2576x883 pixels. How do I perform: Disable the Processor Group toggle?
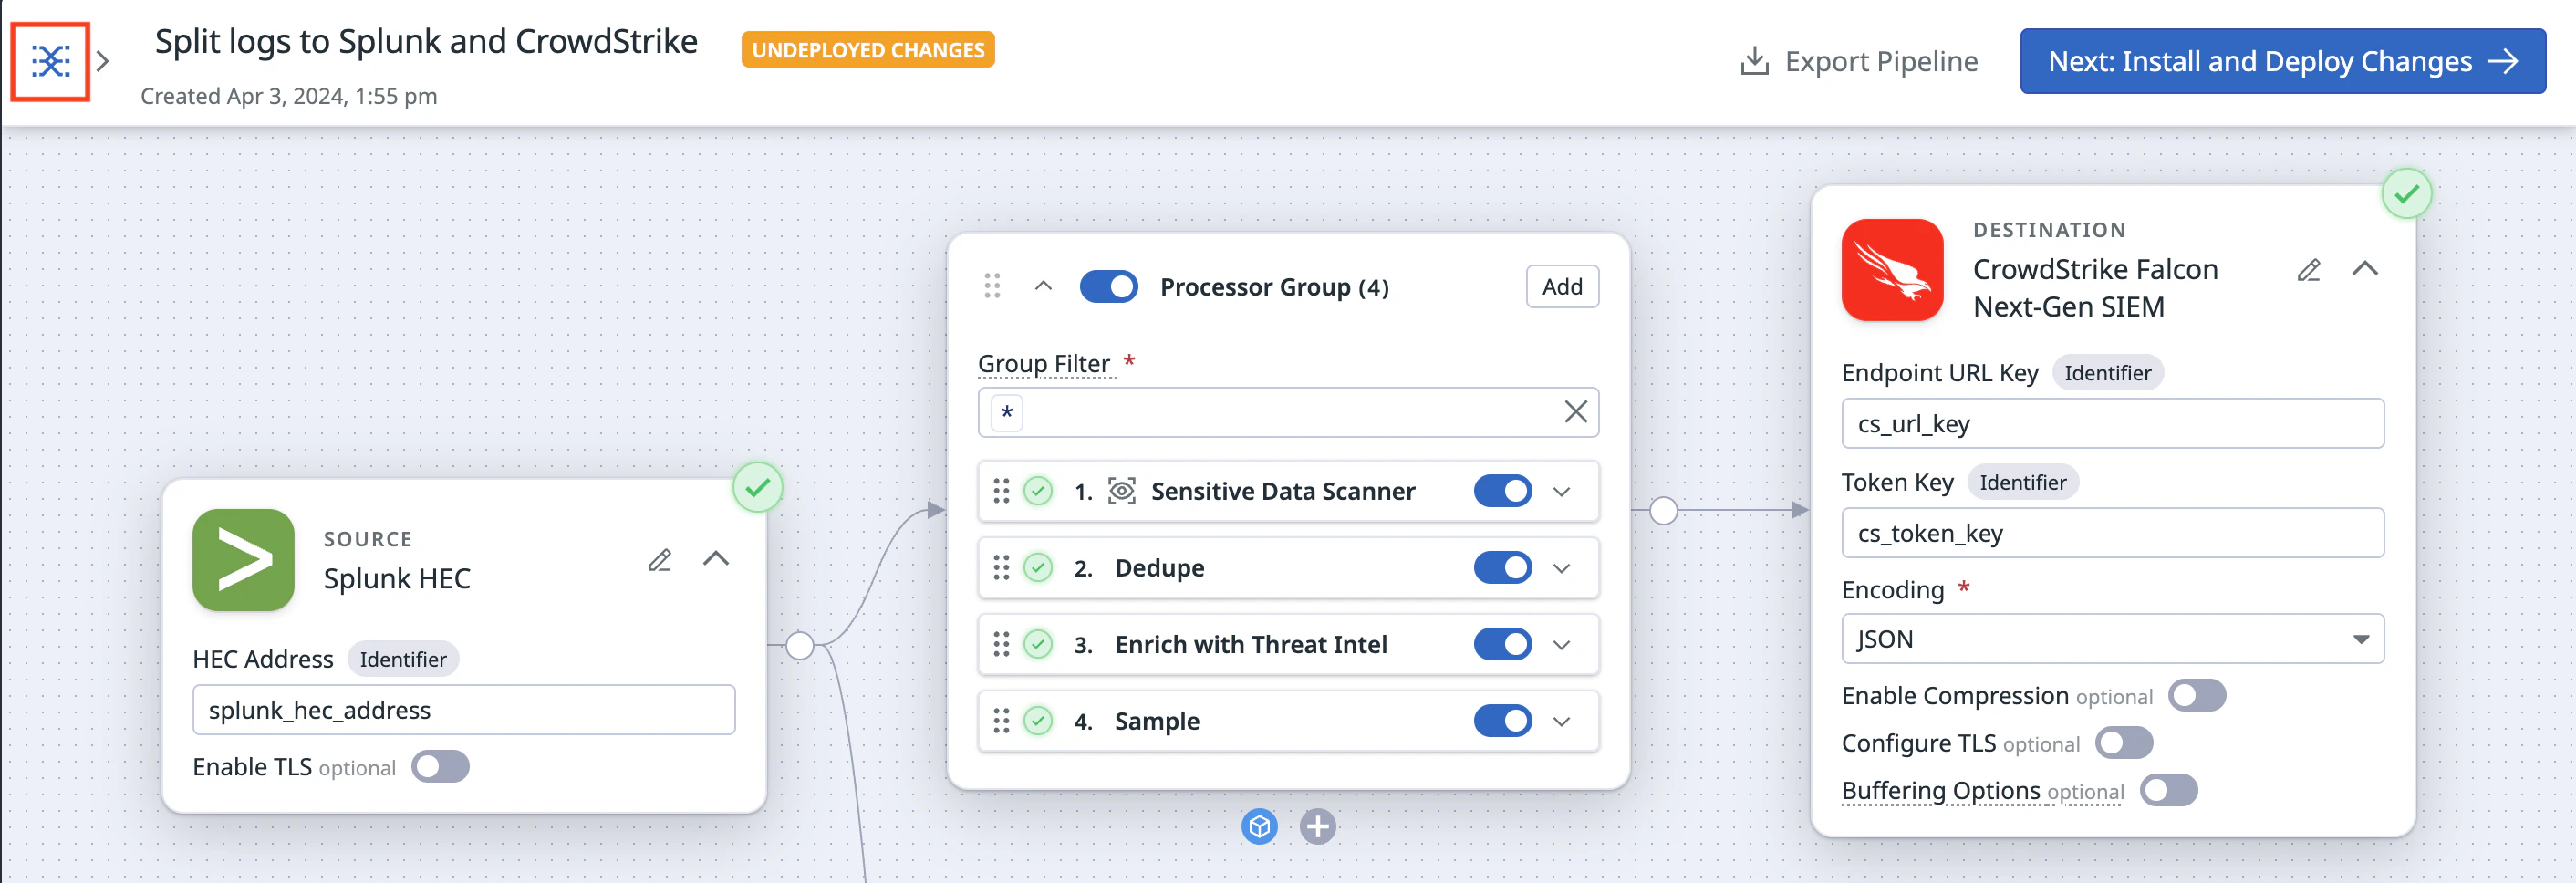tap(1108, 287)
